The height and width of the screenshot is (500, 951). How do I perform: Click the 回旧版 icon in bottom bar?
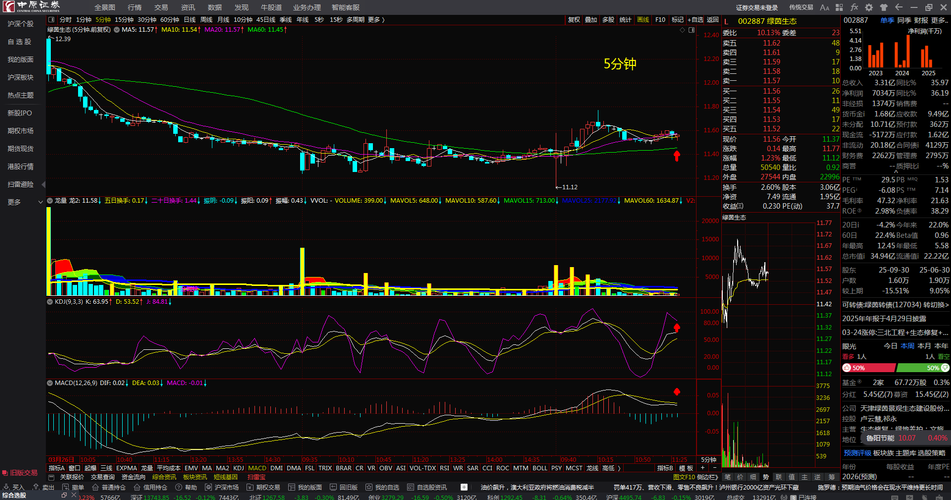[333, 487]
